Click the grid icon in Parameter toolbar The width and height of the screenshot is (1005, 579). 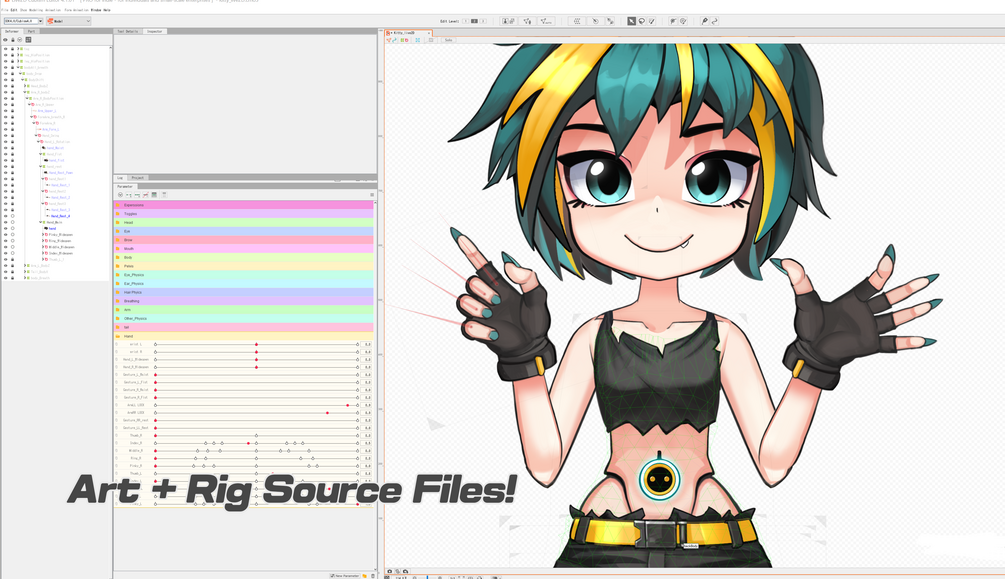coord(154,195)
